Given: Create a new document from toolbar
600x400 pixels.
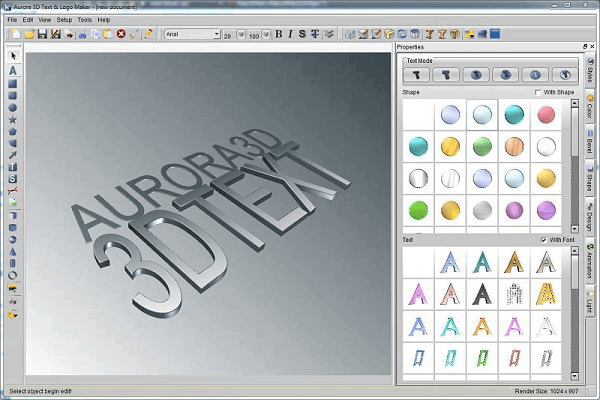Looking at the screenshot, I should 16,34.
